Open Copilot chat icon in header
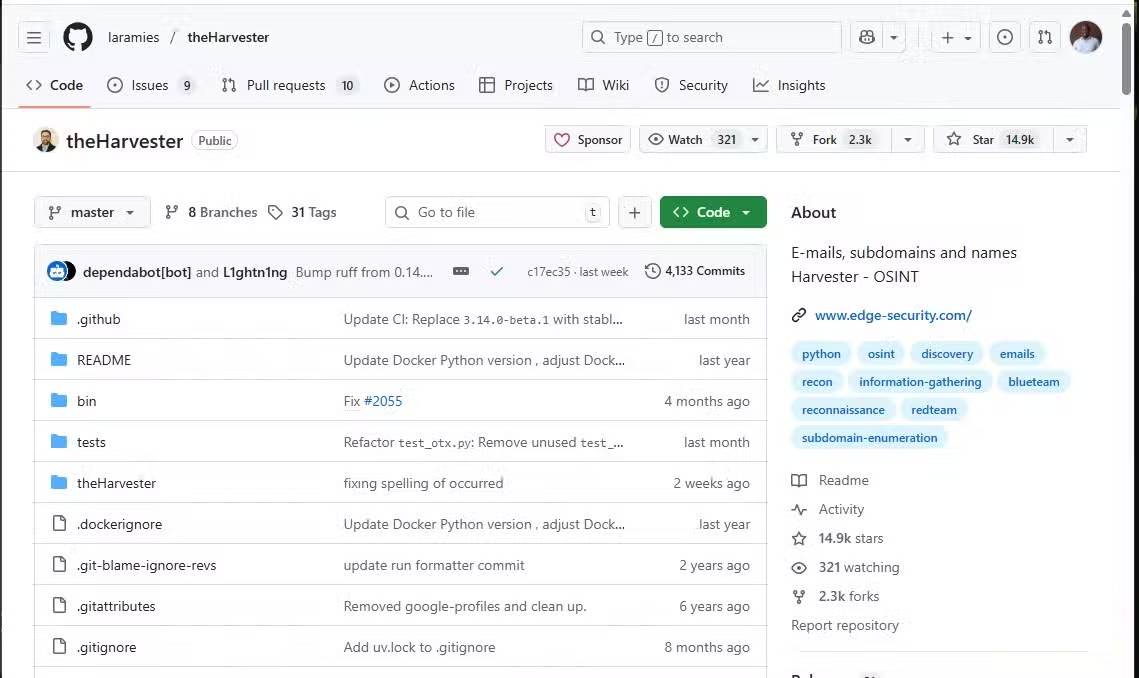This screenshot has height=678, width=1139. click(867, 37)
